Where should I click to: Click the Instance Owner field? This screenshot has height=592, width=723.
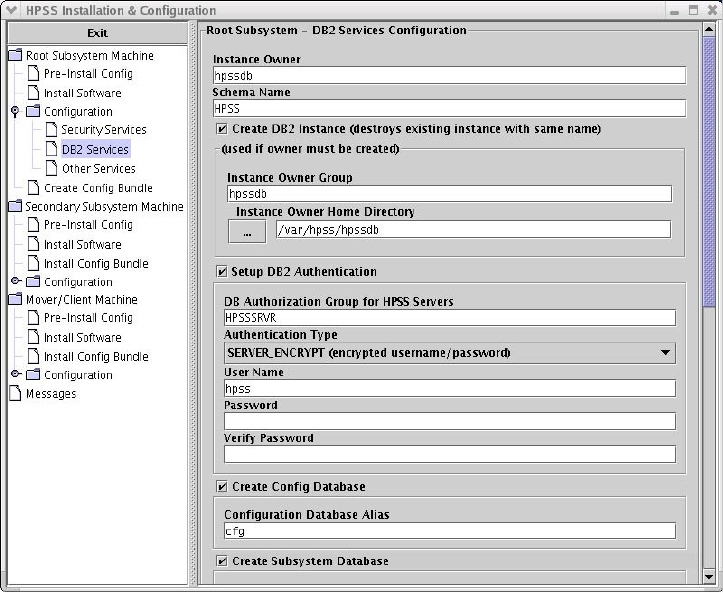click(x=450, y=76)
